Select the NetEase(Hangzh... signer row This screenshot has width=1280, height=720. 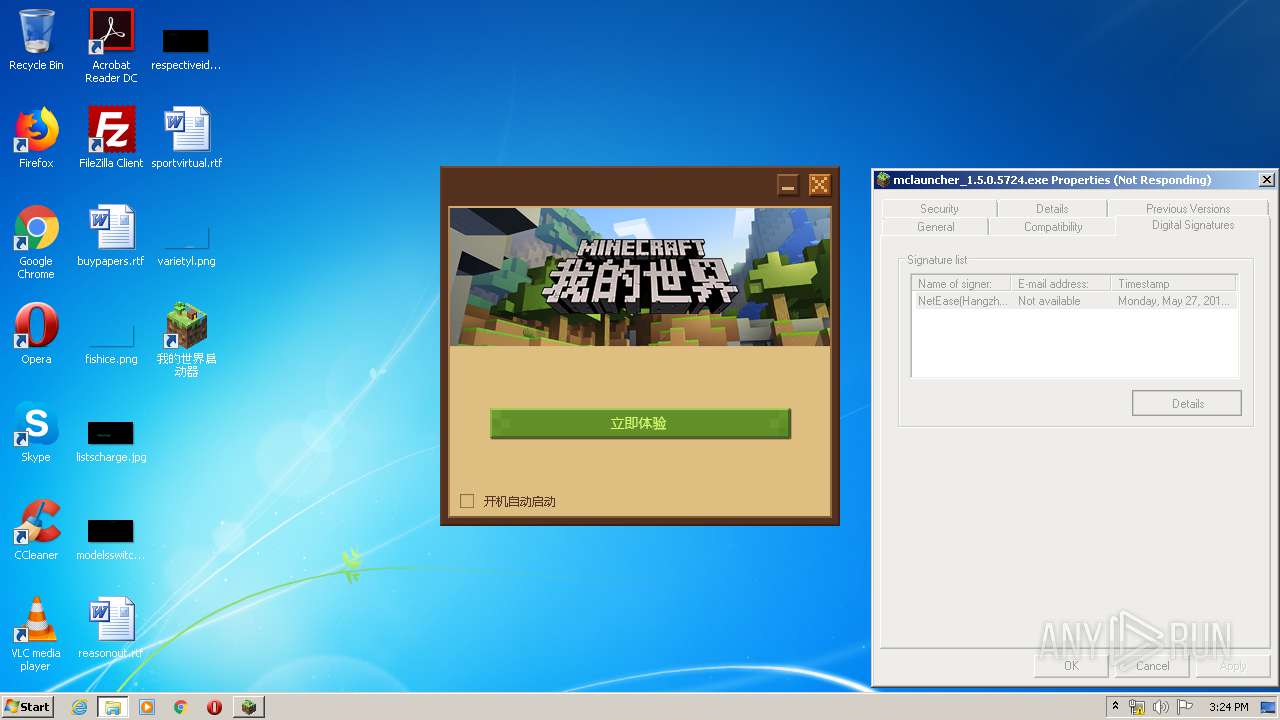click(1075, 301)
